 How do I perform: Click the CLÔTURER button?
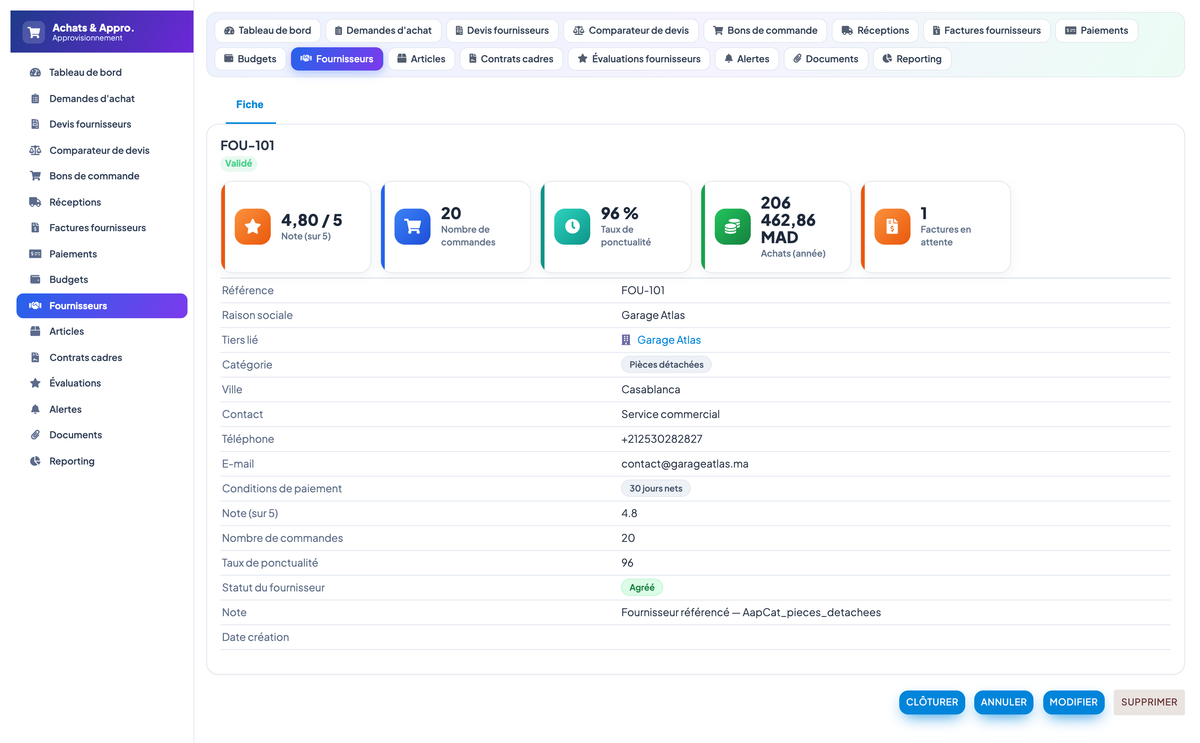point(932,702)
